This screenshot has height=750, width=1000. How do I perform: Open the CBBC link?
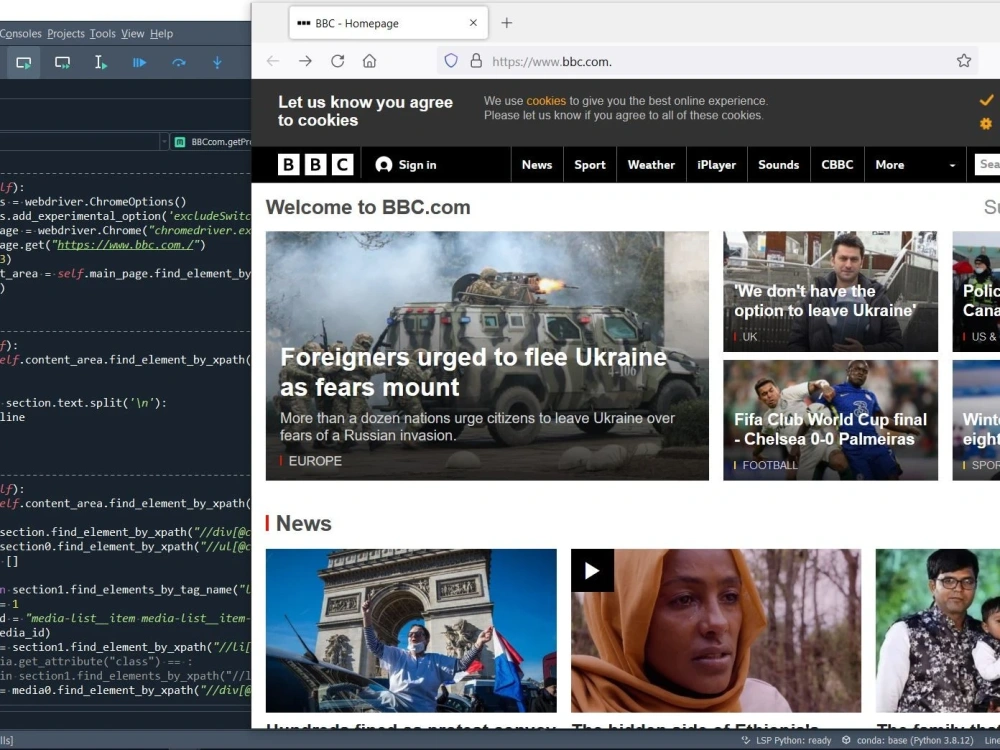837,165
